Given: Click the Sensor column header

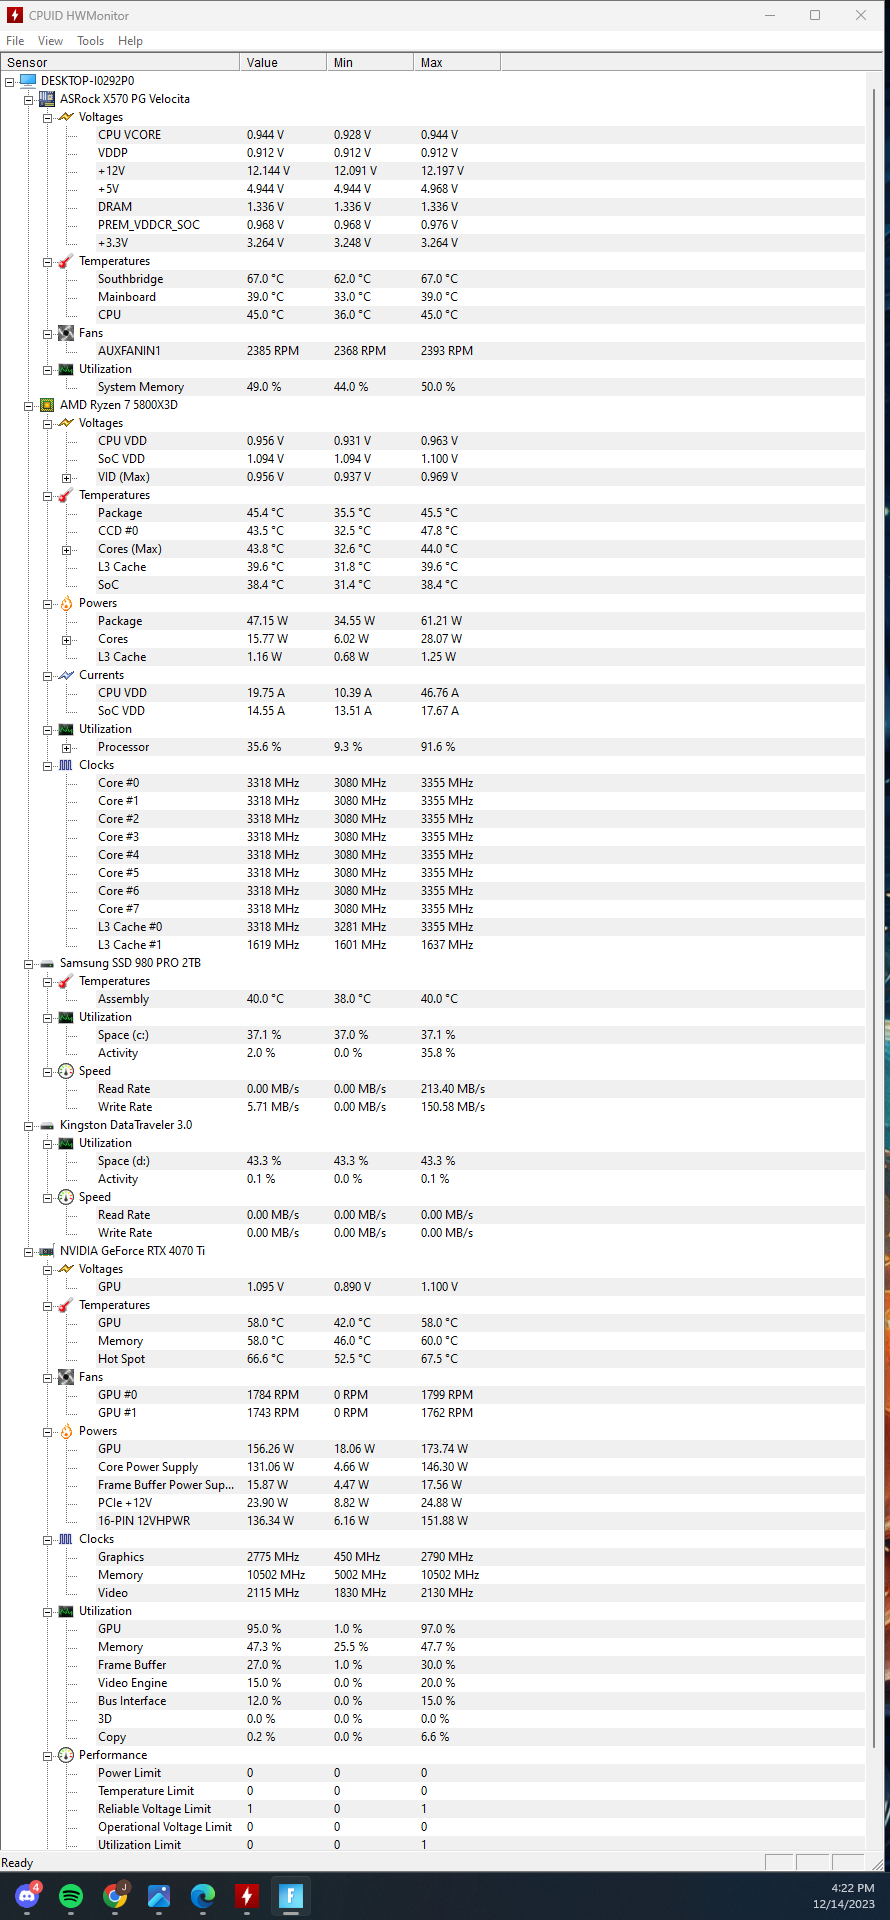Looking at the screenshot, I should [120, 62].
